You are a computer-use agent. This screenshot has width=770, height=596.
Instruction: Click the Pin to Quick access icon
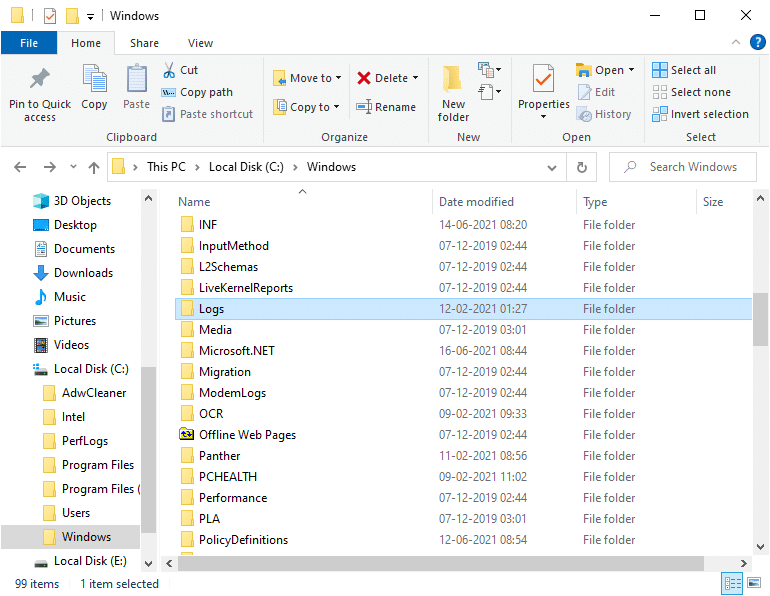[x=40, y=79]
